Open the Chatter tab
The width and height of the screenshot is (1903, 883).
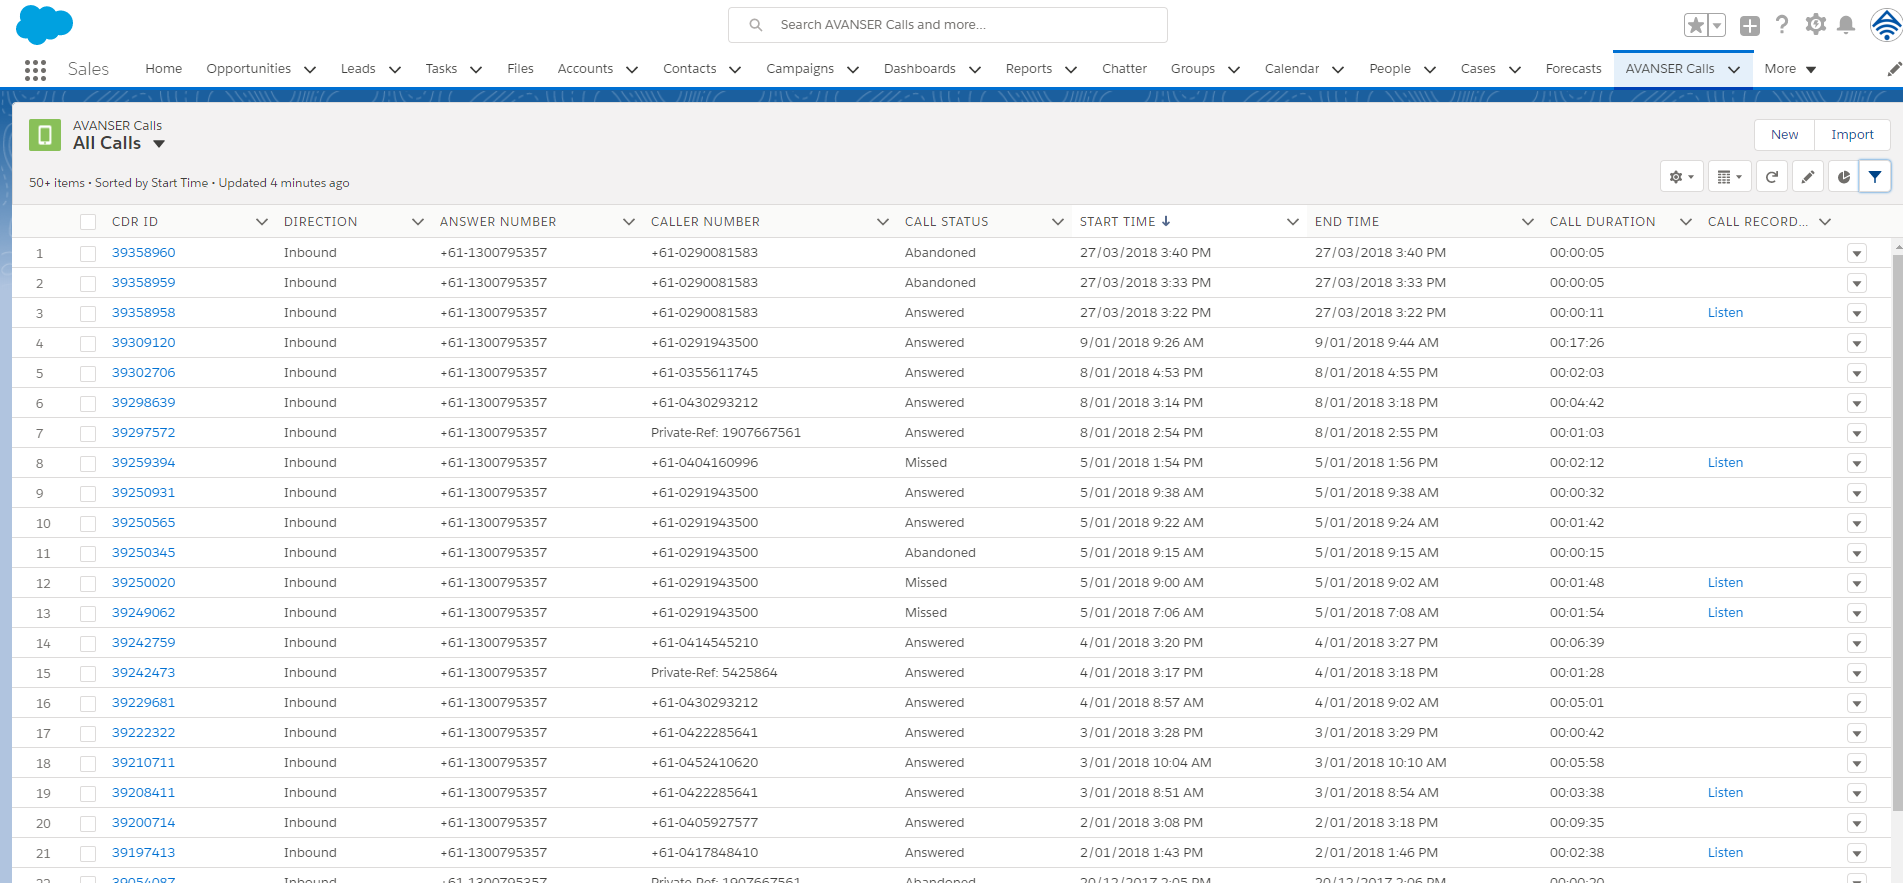1124,69
